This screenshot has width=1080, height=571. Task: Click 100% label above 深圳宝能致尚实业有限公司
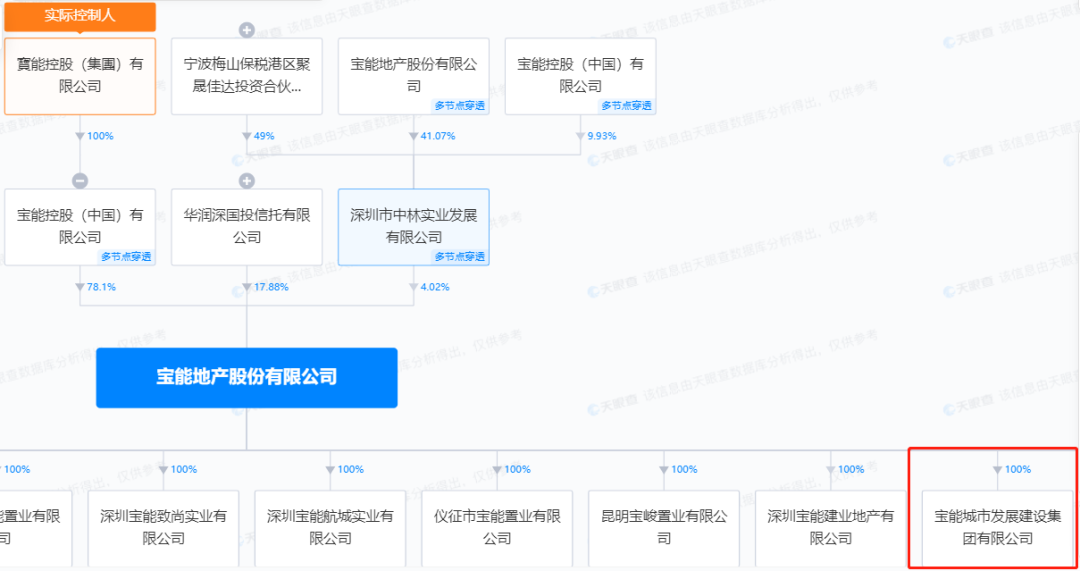point(184,469)
